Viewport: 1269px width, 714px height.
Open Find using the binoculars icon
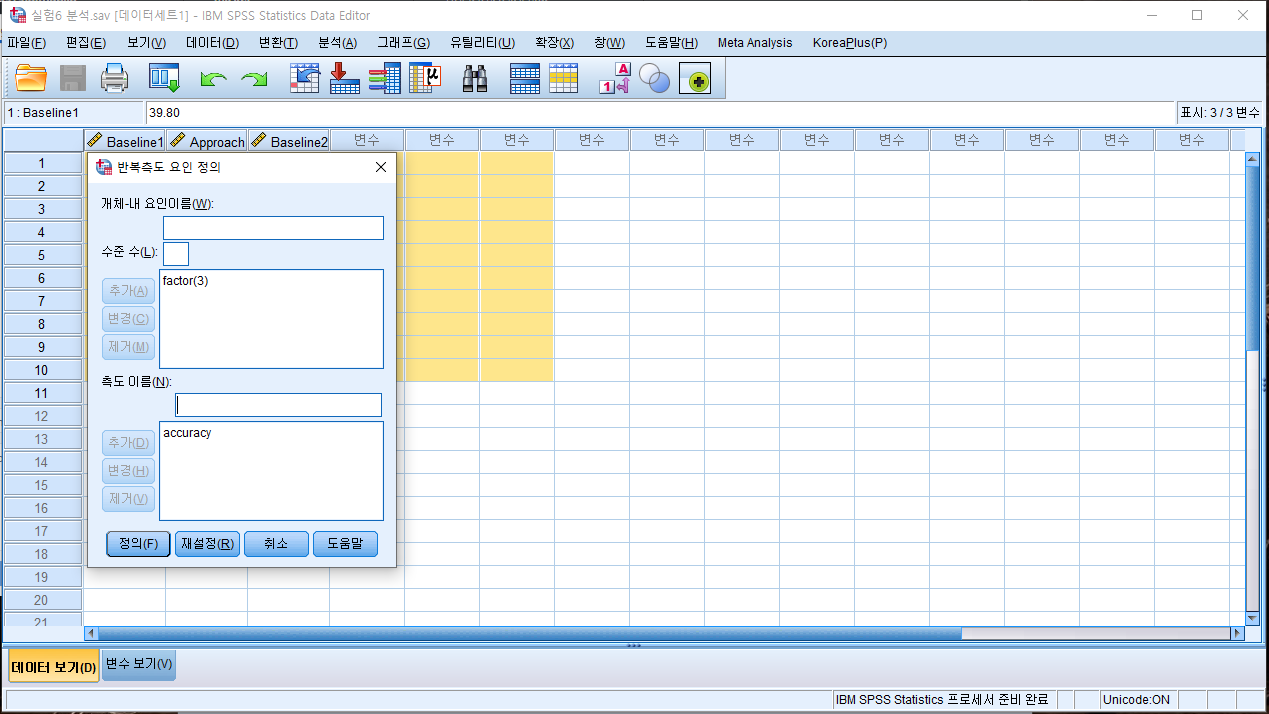(474, 78)
